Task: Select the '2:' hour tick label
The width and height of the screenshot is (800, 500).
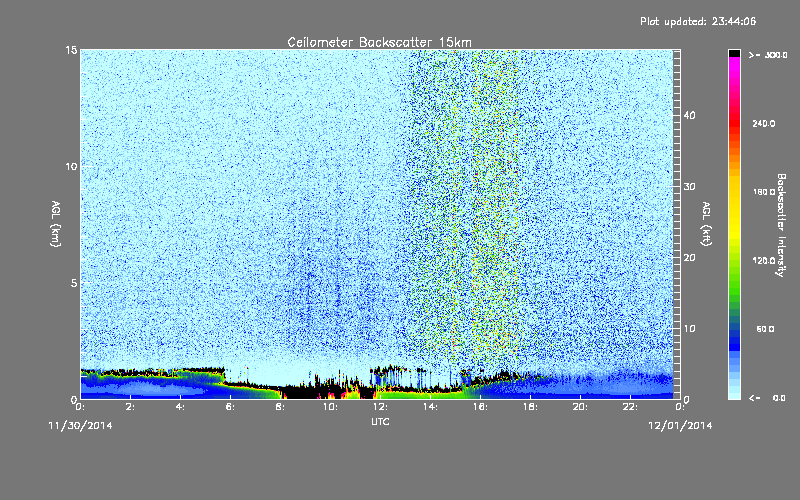Action: (x=130, y=407)
